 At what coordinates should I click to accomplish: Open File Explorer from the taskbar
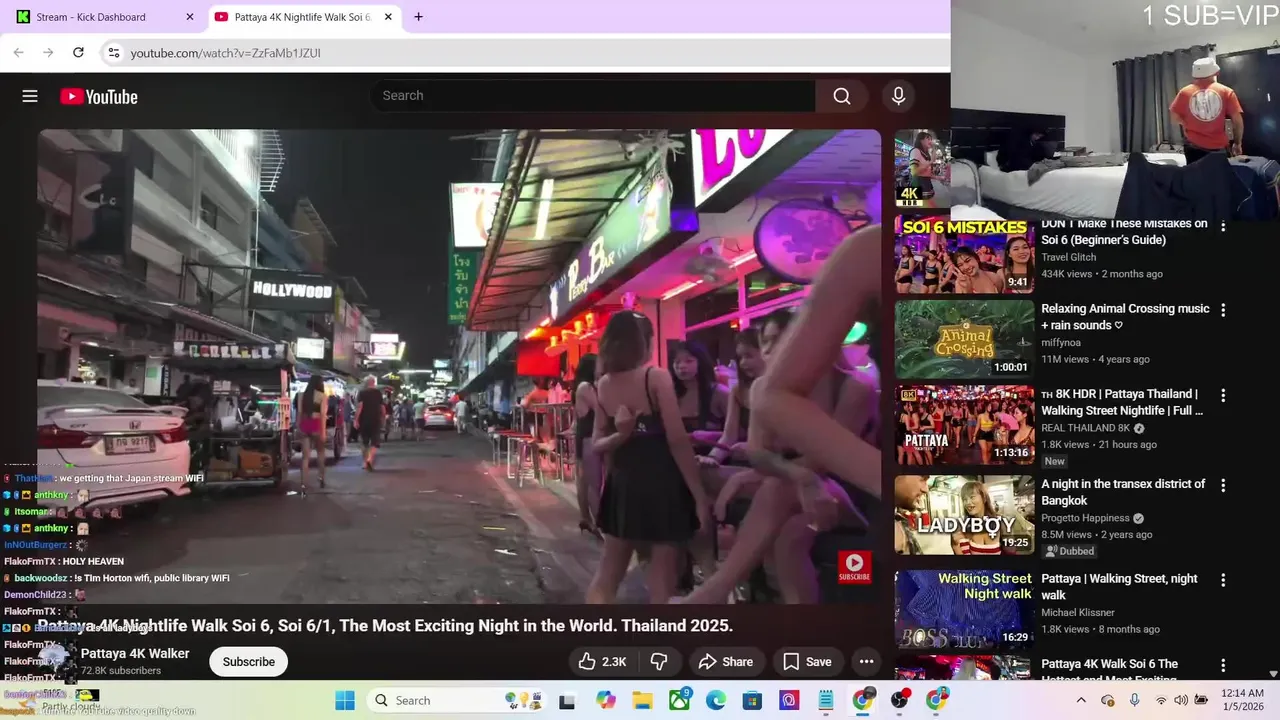click(642, 700)
